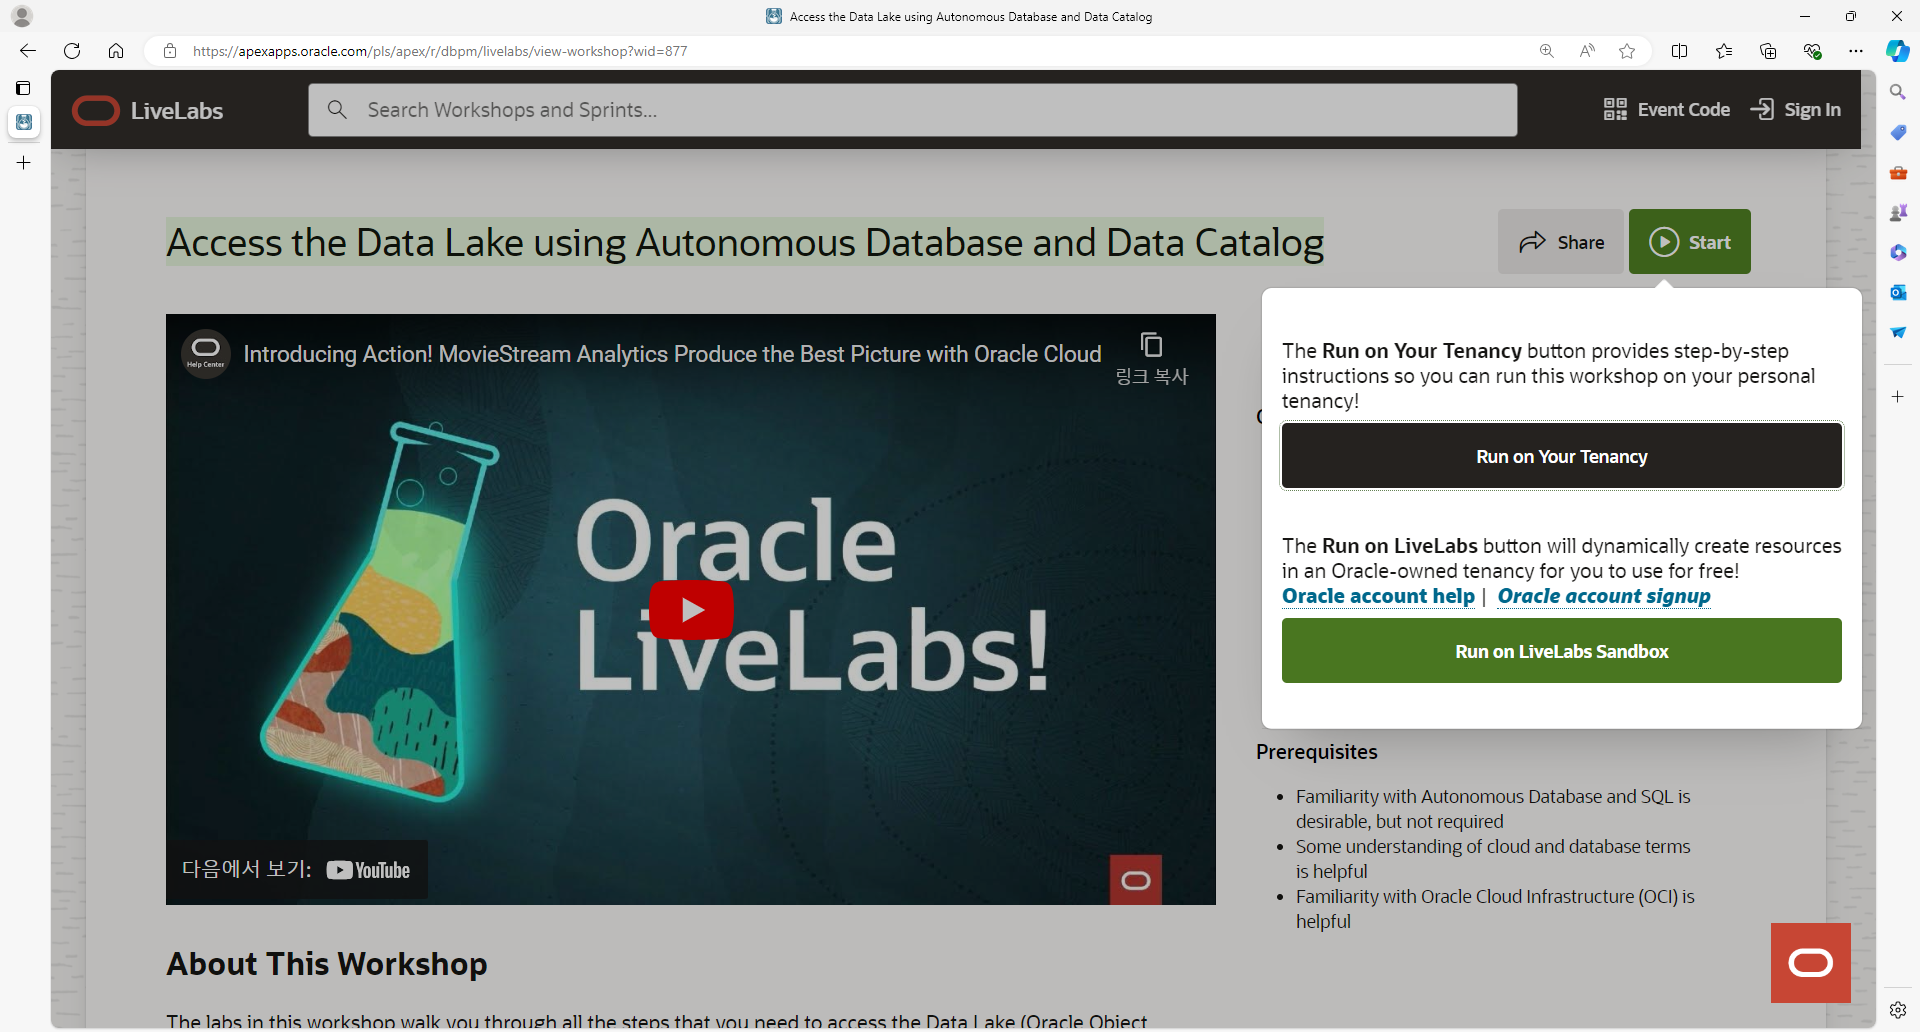Click the Oracle LiveLabs logo
This screenshot has height=1032, width=1920.
[x=148, y=110]
